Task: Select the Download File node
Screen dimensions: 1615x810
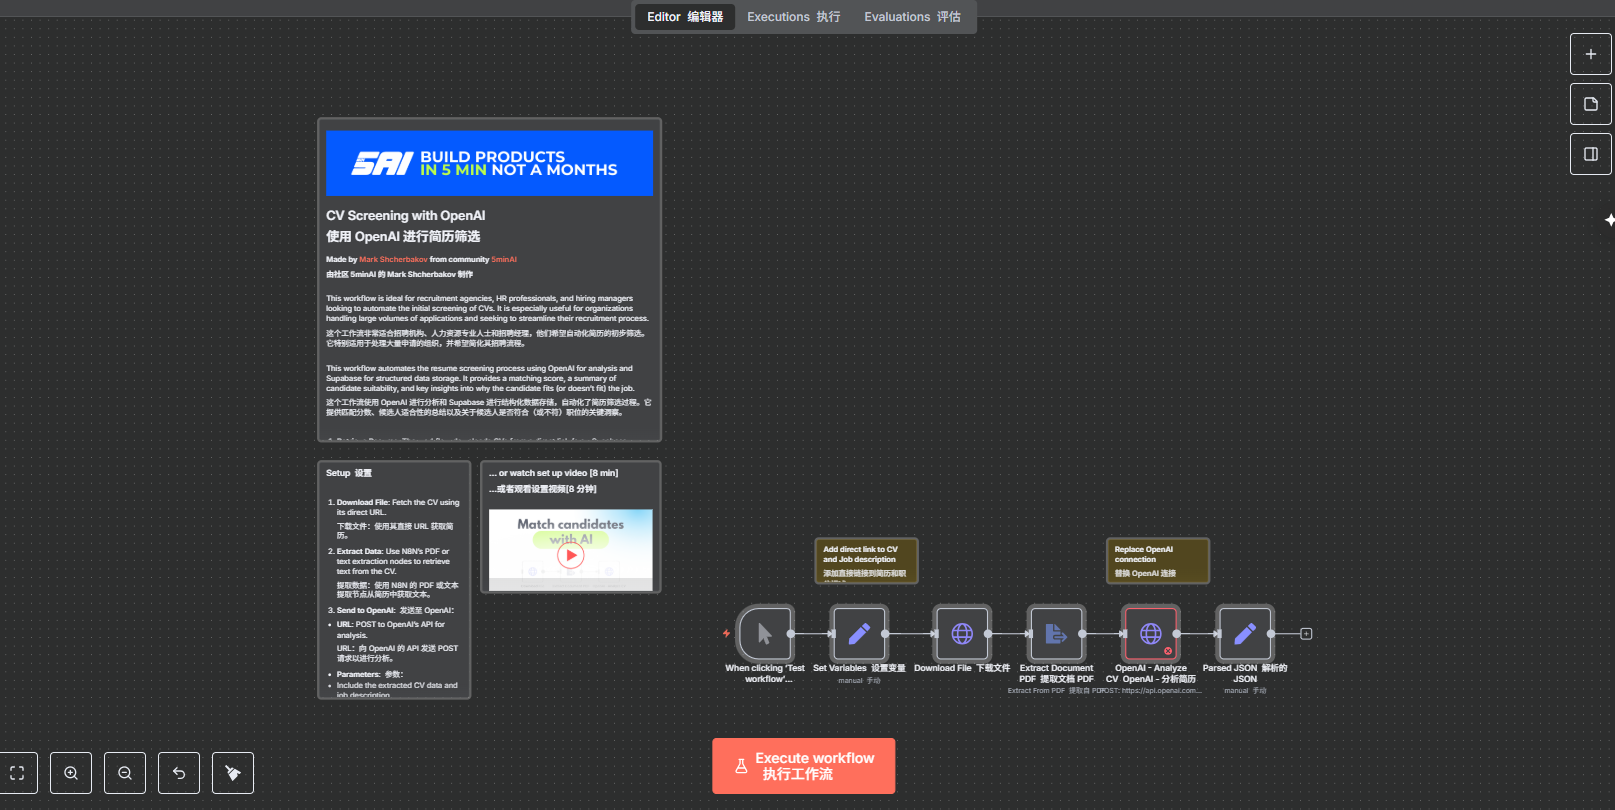Action: (961, 633)
